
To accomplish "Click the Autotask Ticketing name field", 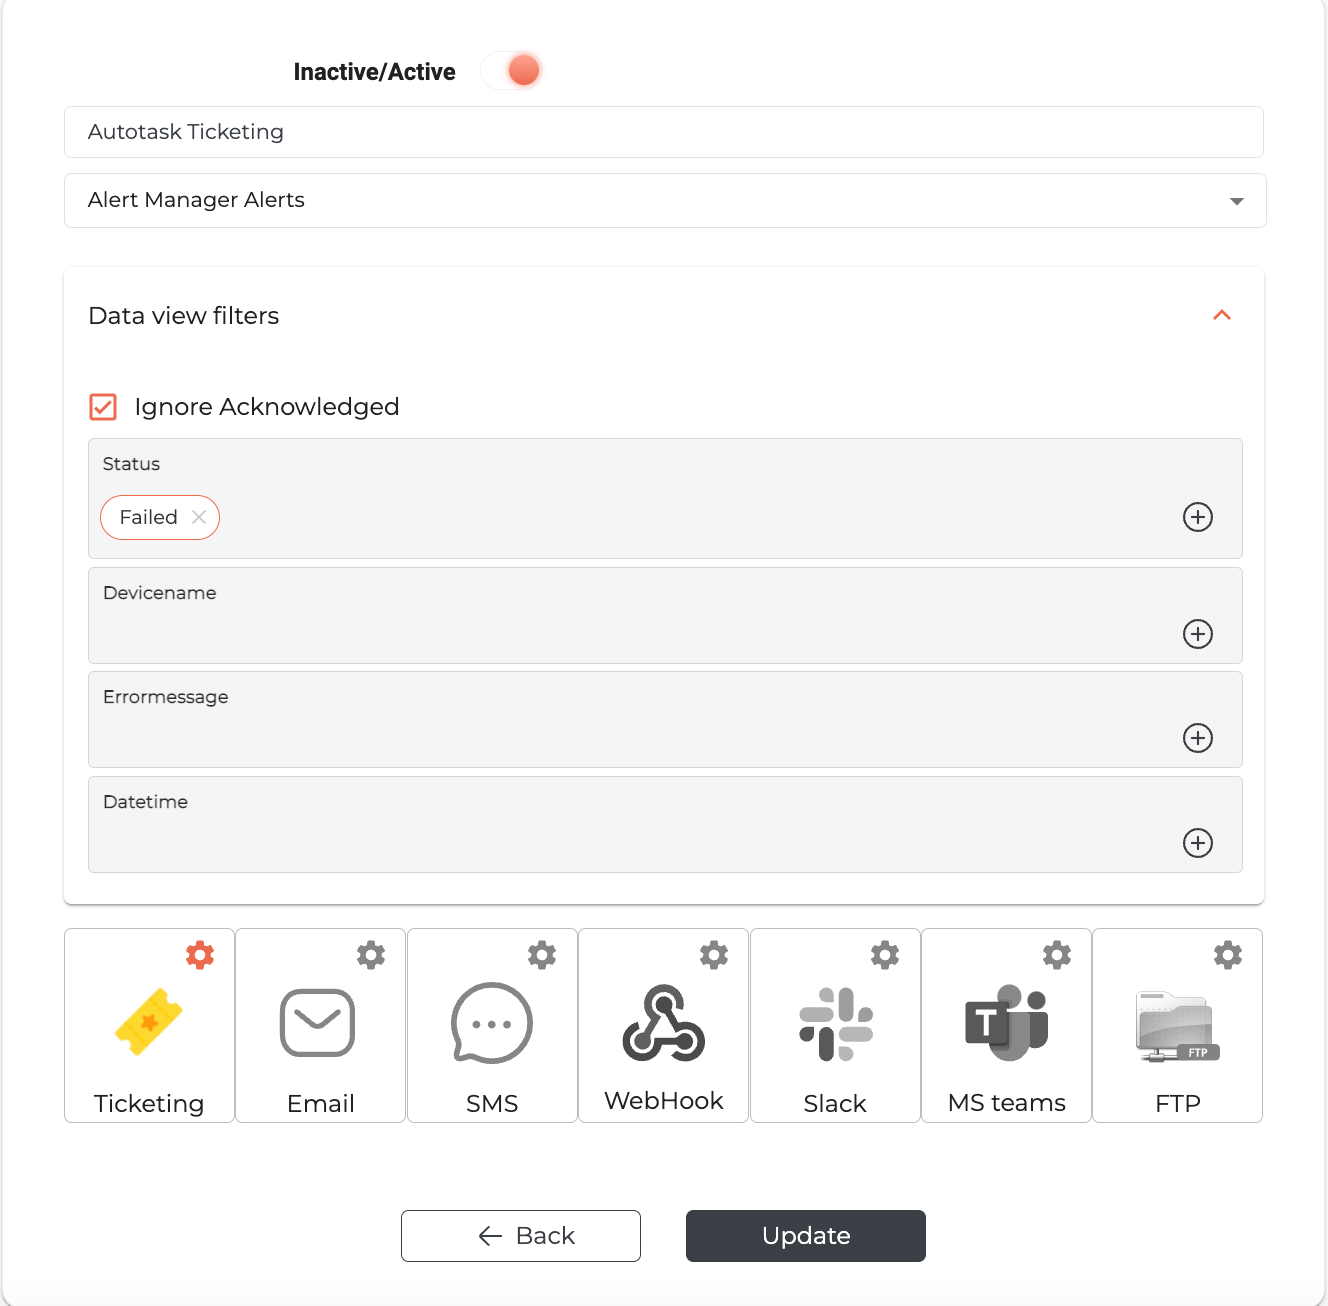I will [664, 132].
